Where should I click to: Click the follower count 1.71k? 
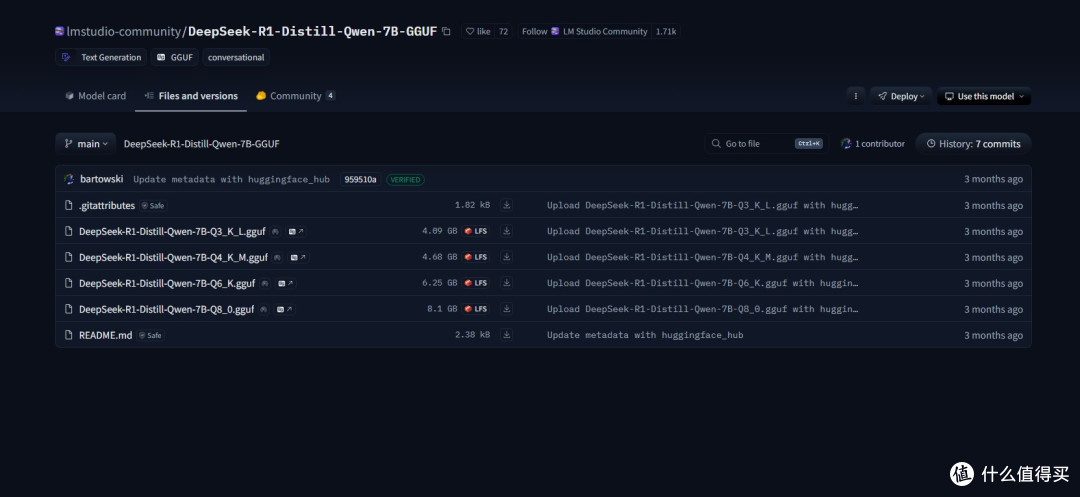(665, 32)
